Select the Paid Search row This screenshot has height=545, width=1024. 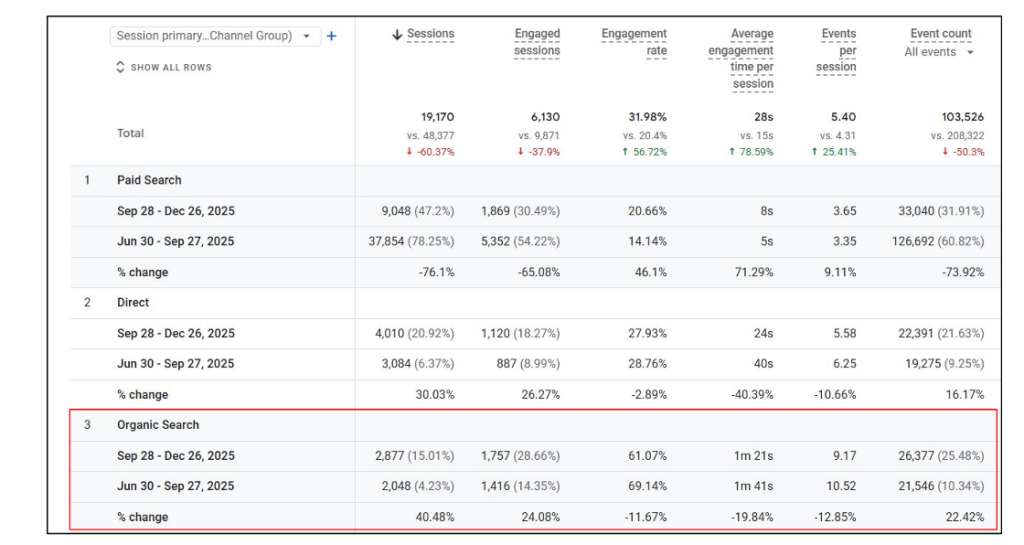[x=149, y=180]
